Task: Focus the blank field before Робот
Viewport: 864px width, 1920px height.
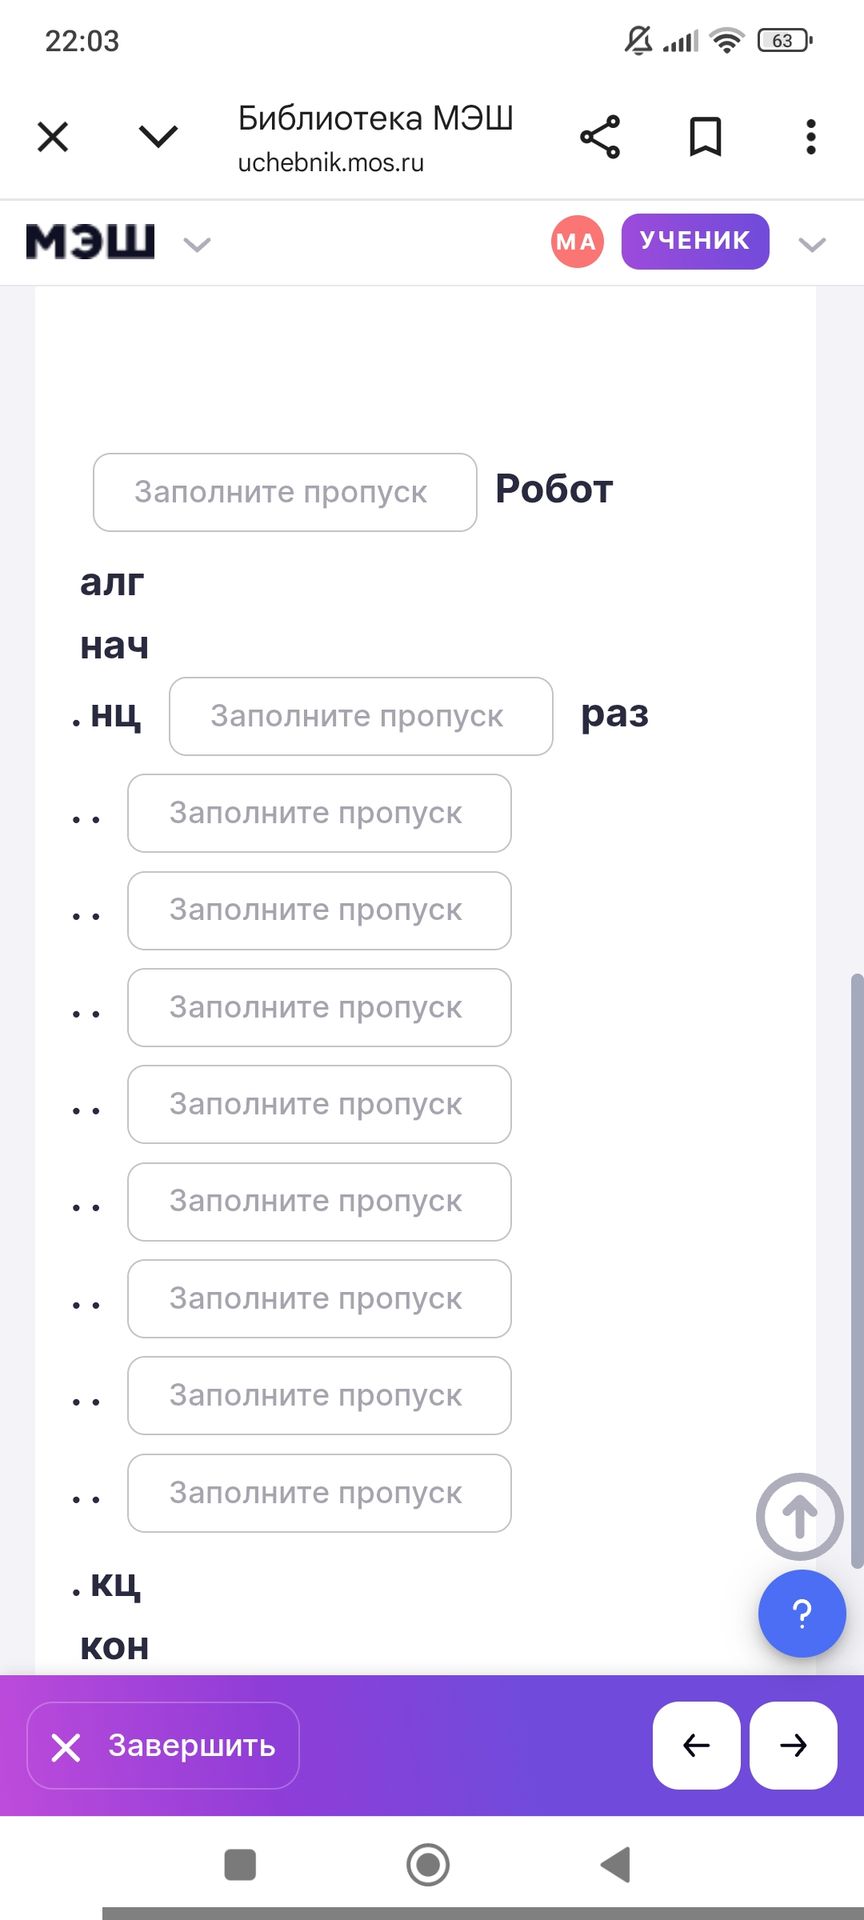Action: 285,492
